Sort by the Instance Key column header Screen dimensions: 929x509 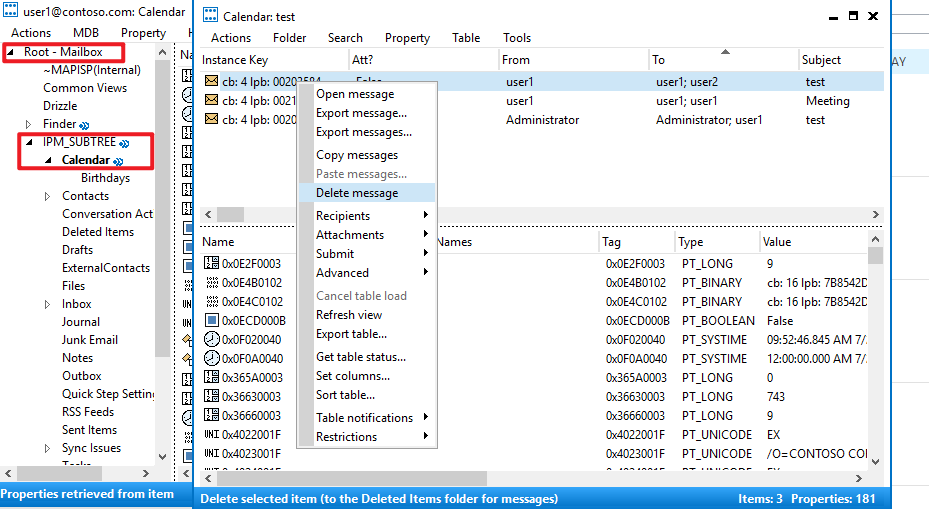click(x=274, y=60)
